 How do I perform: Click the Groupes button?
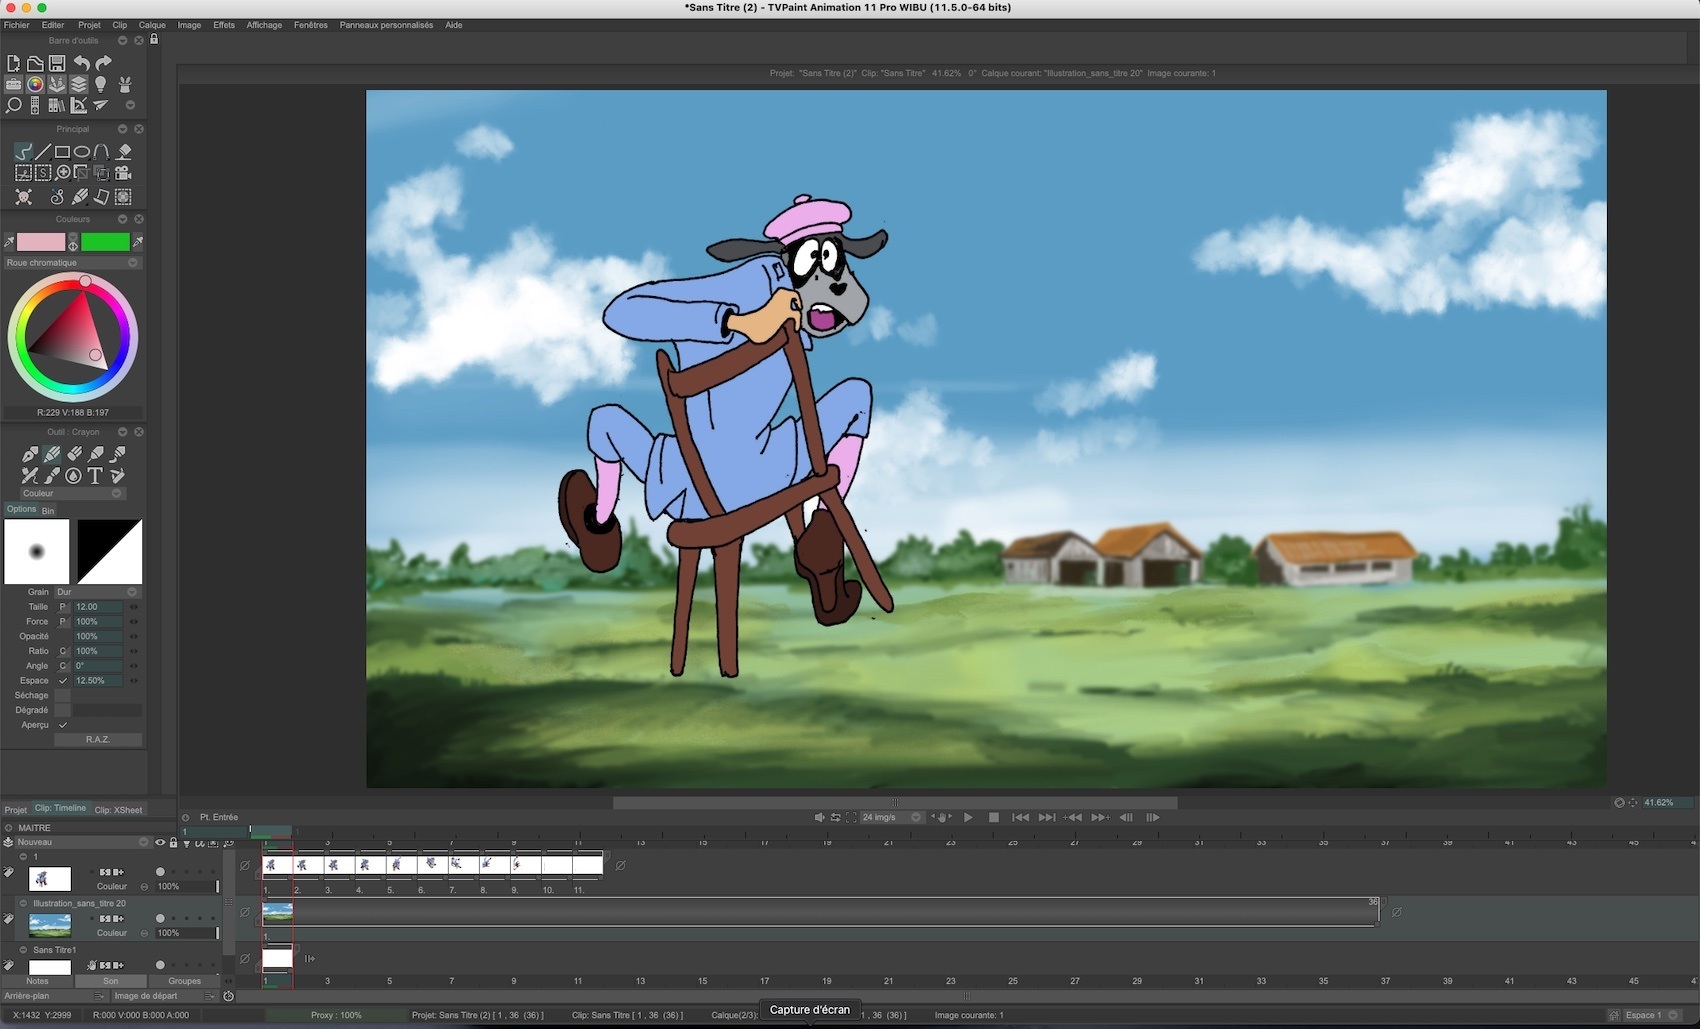click(184, 981)
